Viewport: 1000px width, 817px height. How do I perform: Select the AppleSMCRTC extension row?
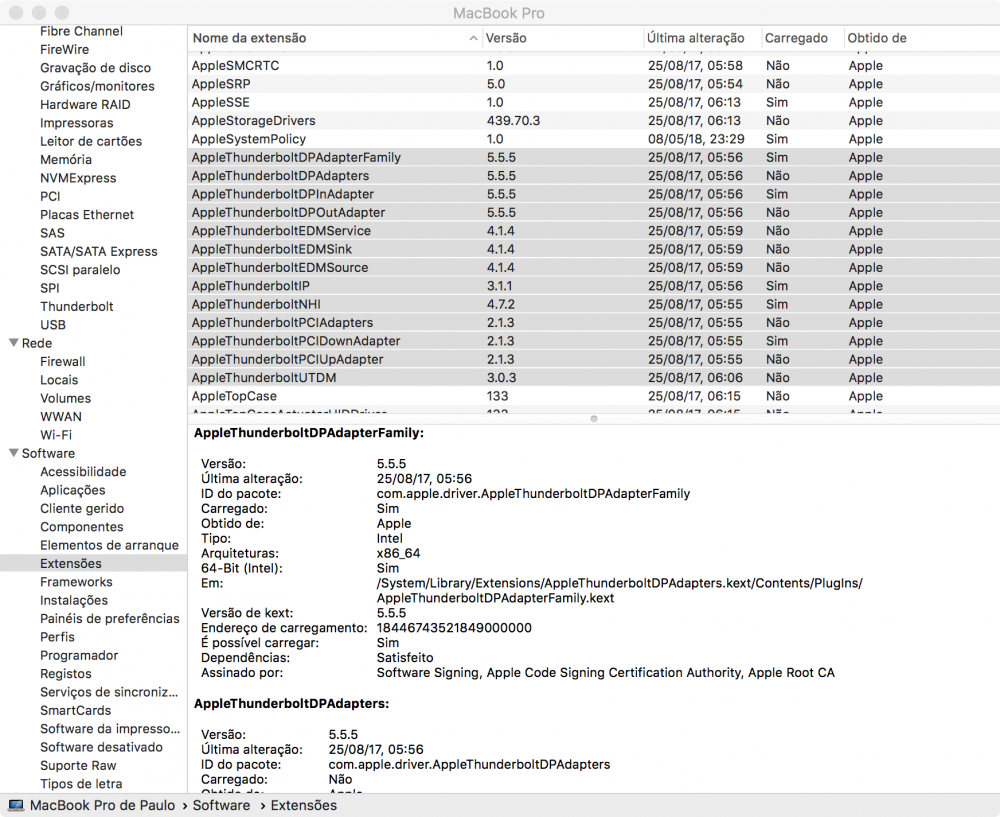pos(594,66)
